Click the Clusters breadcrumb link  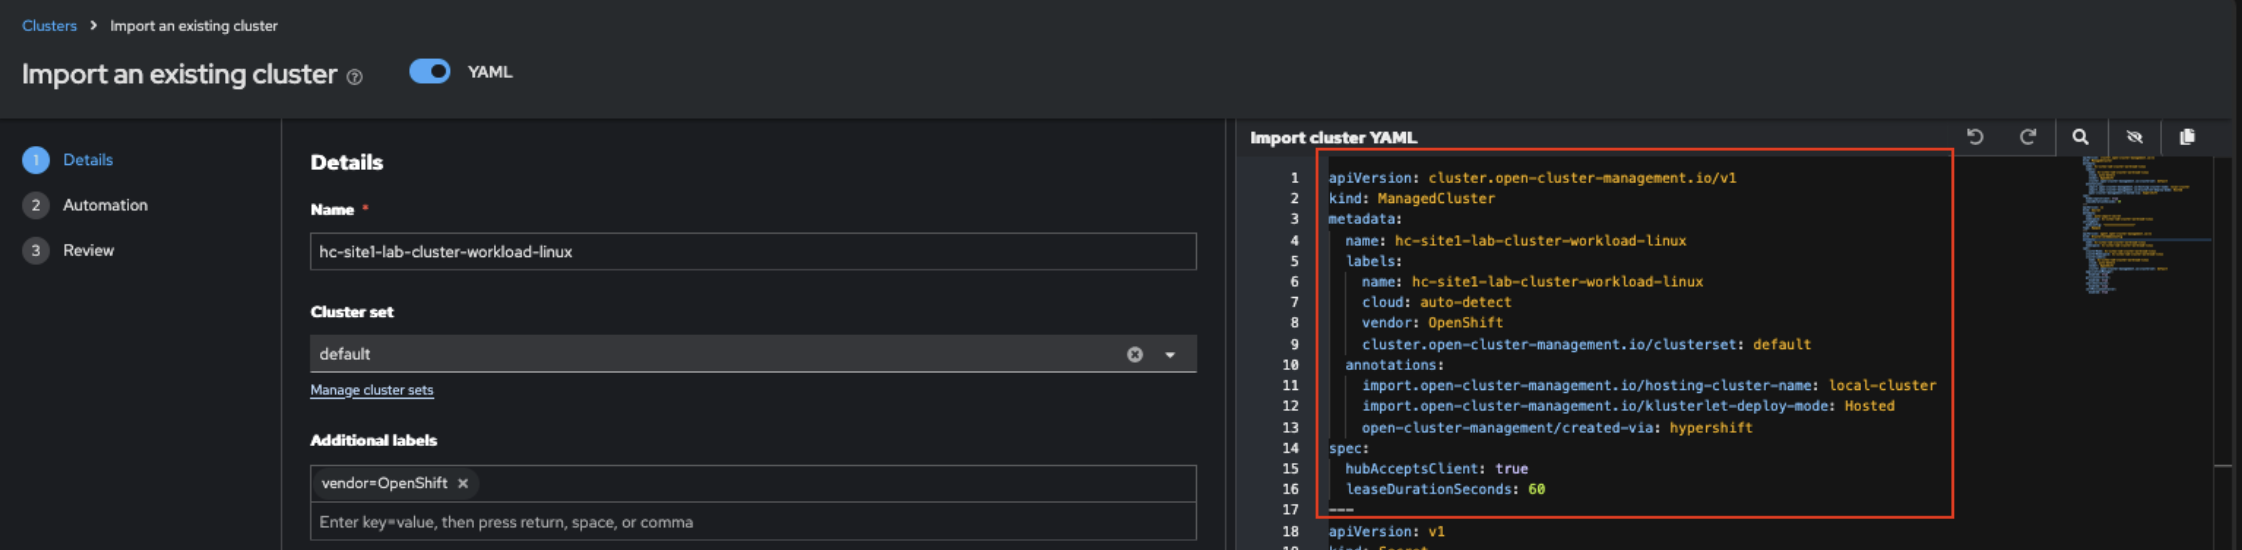[x=49, y=26]
